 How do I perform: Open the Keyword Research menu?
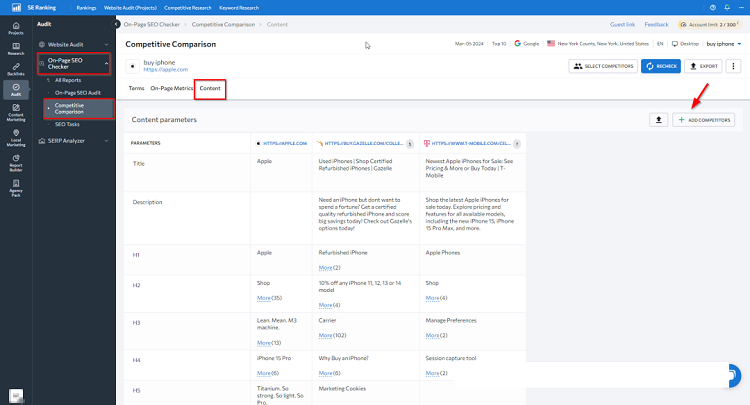(239, 8)
